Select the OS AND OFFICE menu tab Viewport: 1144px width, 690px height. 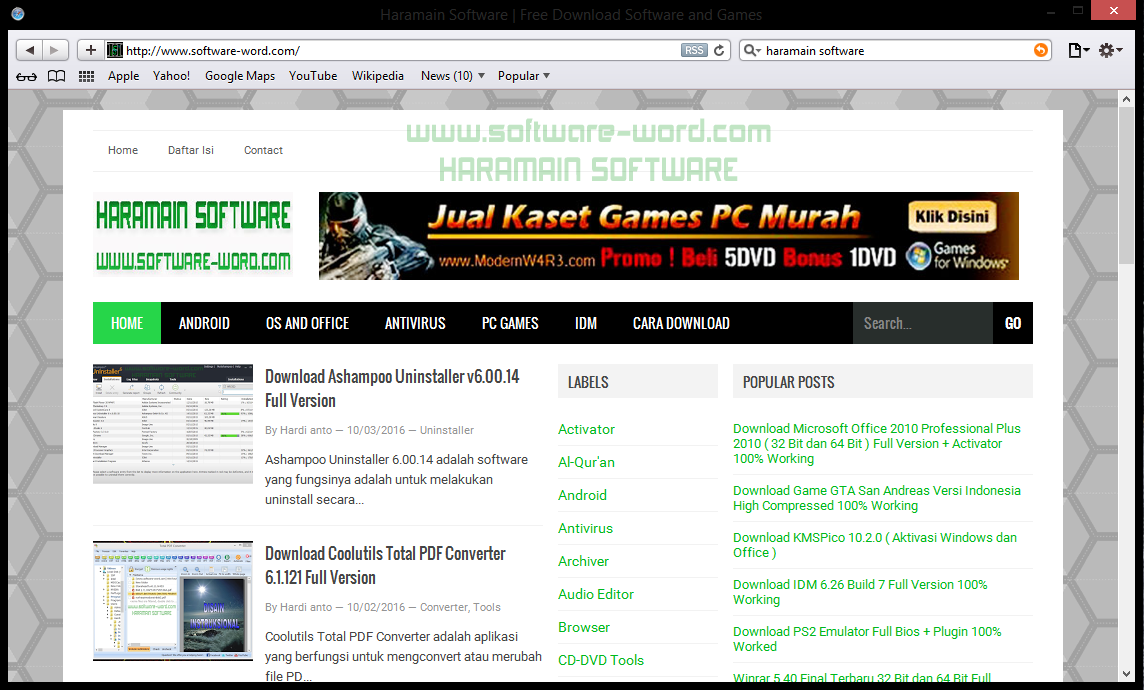coord(307,323)
